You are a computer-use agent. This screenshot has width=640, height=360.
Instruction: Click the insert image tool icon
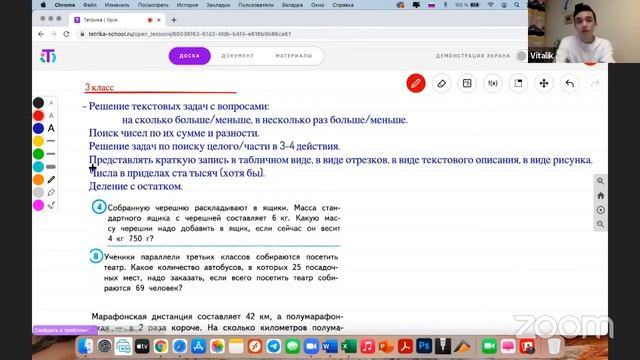(x=518, y=83)
